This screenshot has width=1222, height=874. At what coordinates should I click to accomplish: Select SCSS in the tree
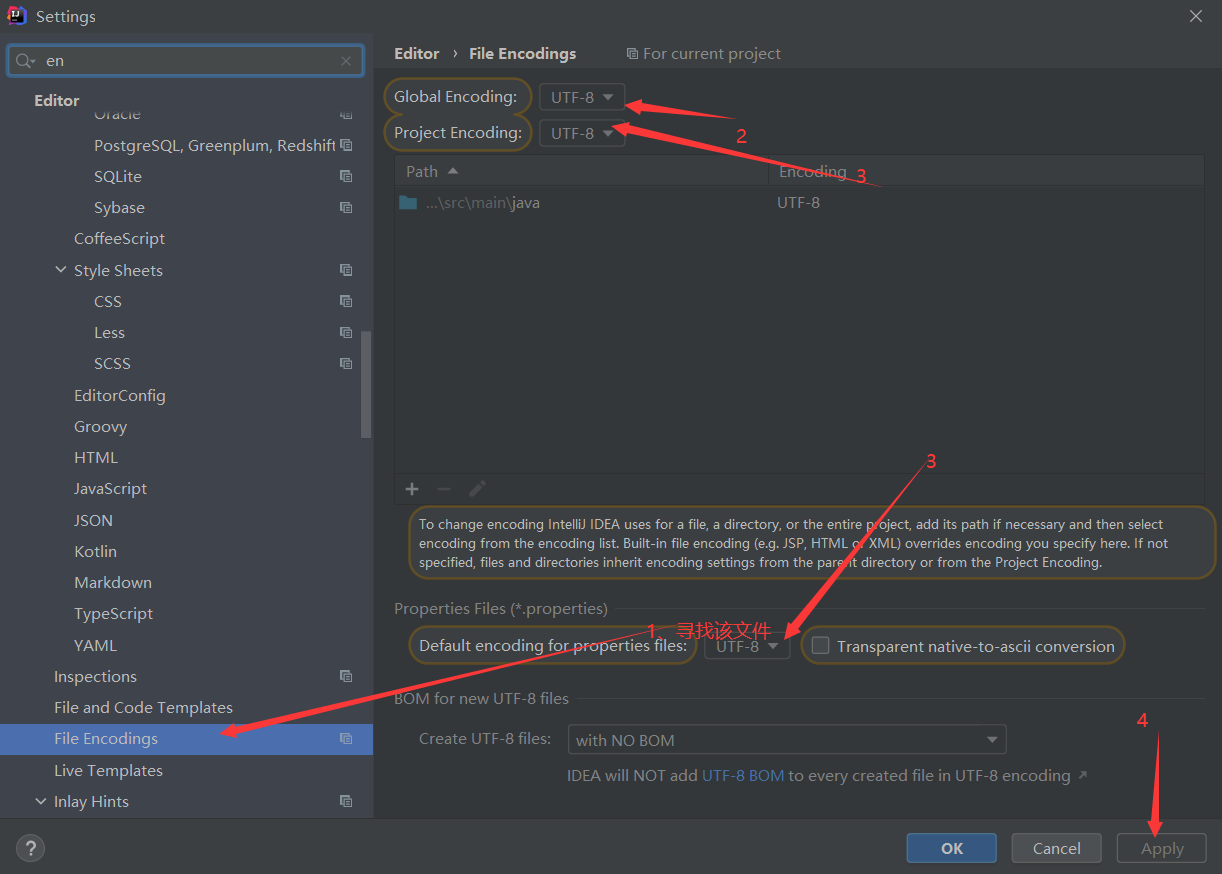[x=112, y=364]
